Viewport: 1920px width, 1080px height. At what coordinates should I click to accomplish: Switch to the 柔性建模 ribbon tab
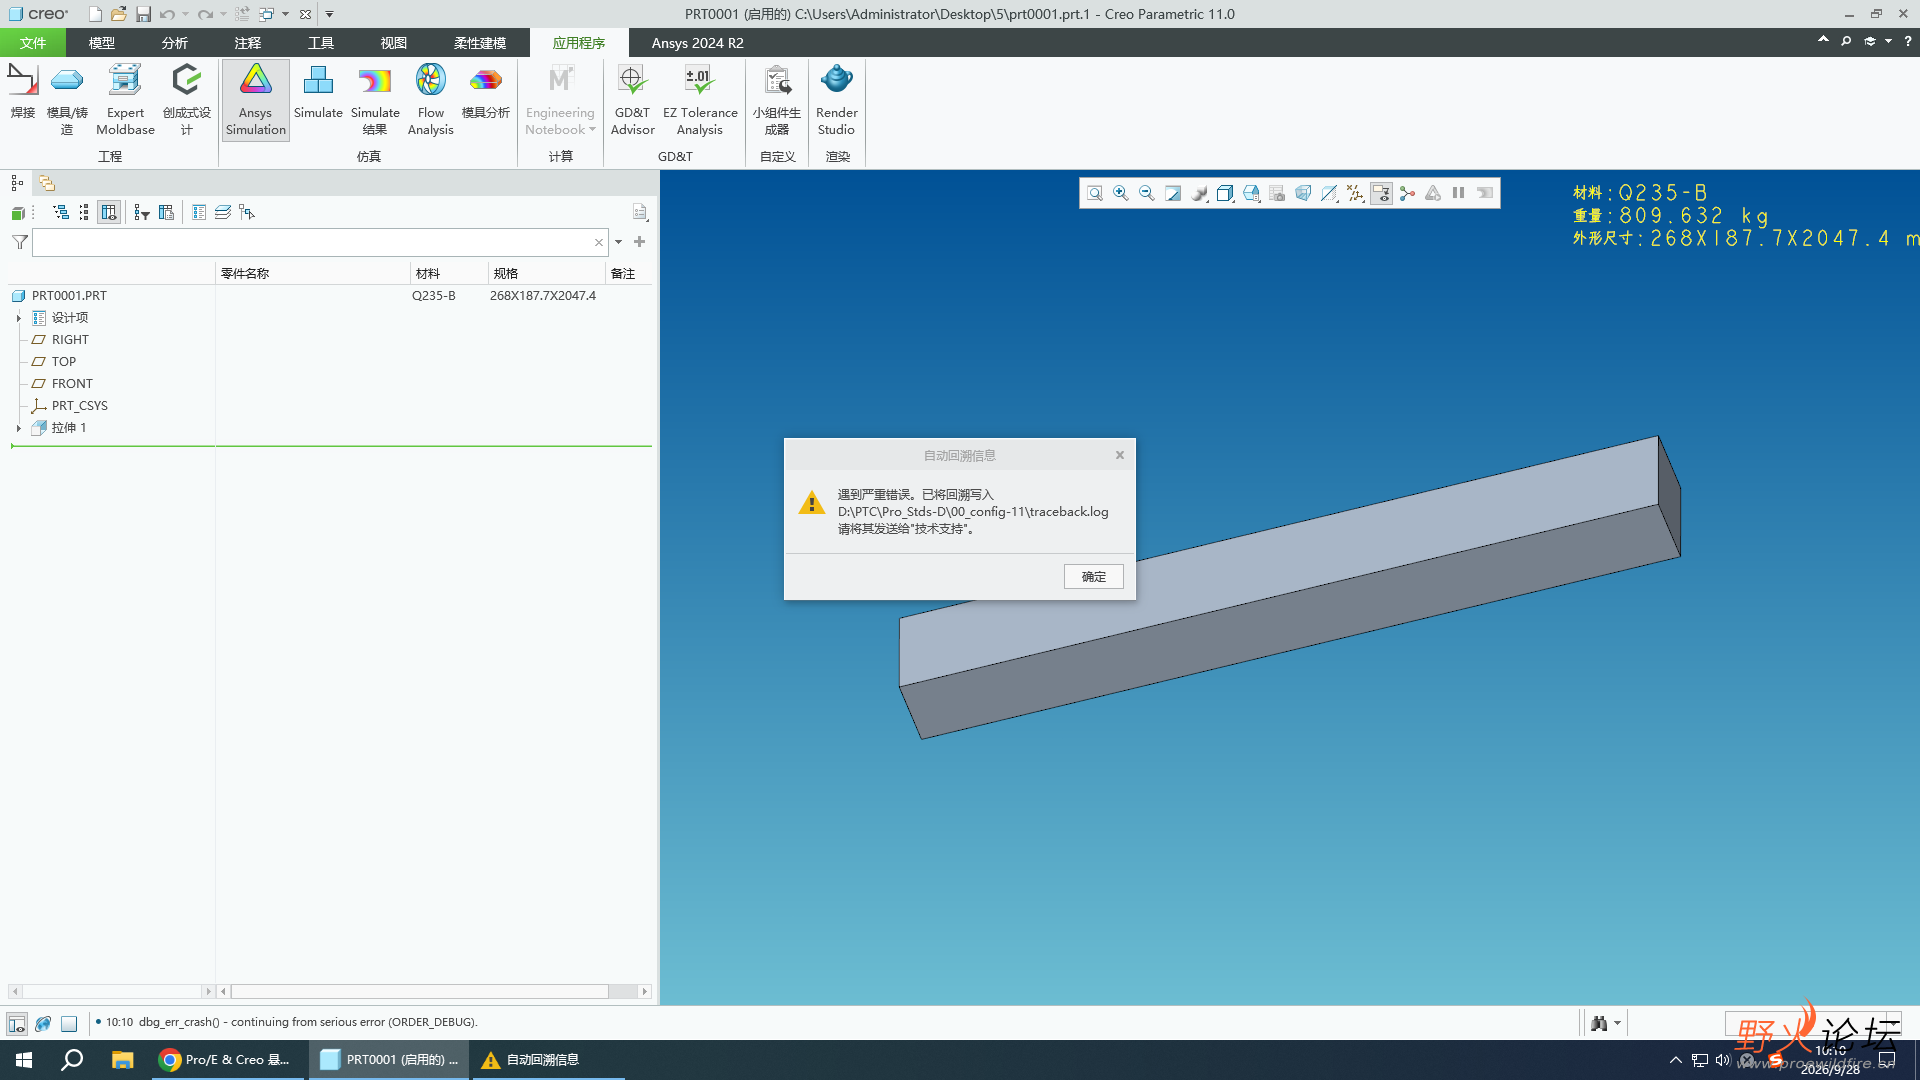click(x=480, y=43)
